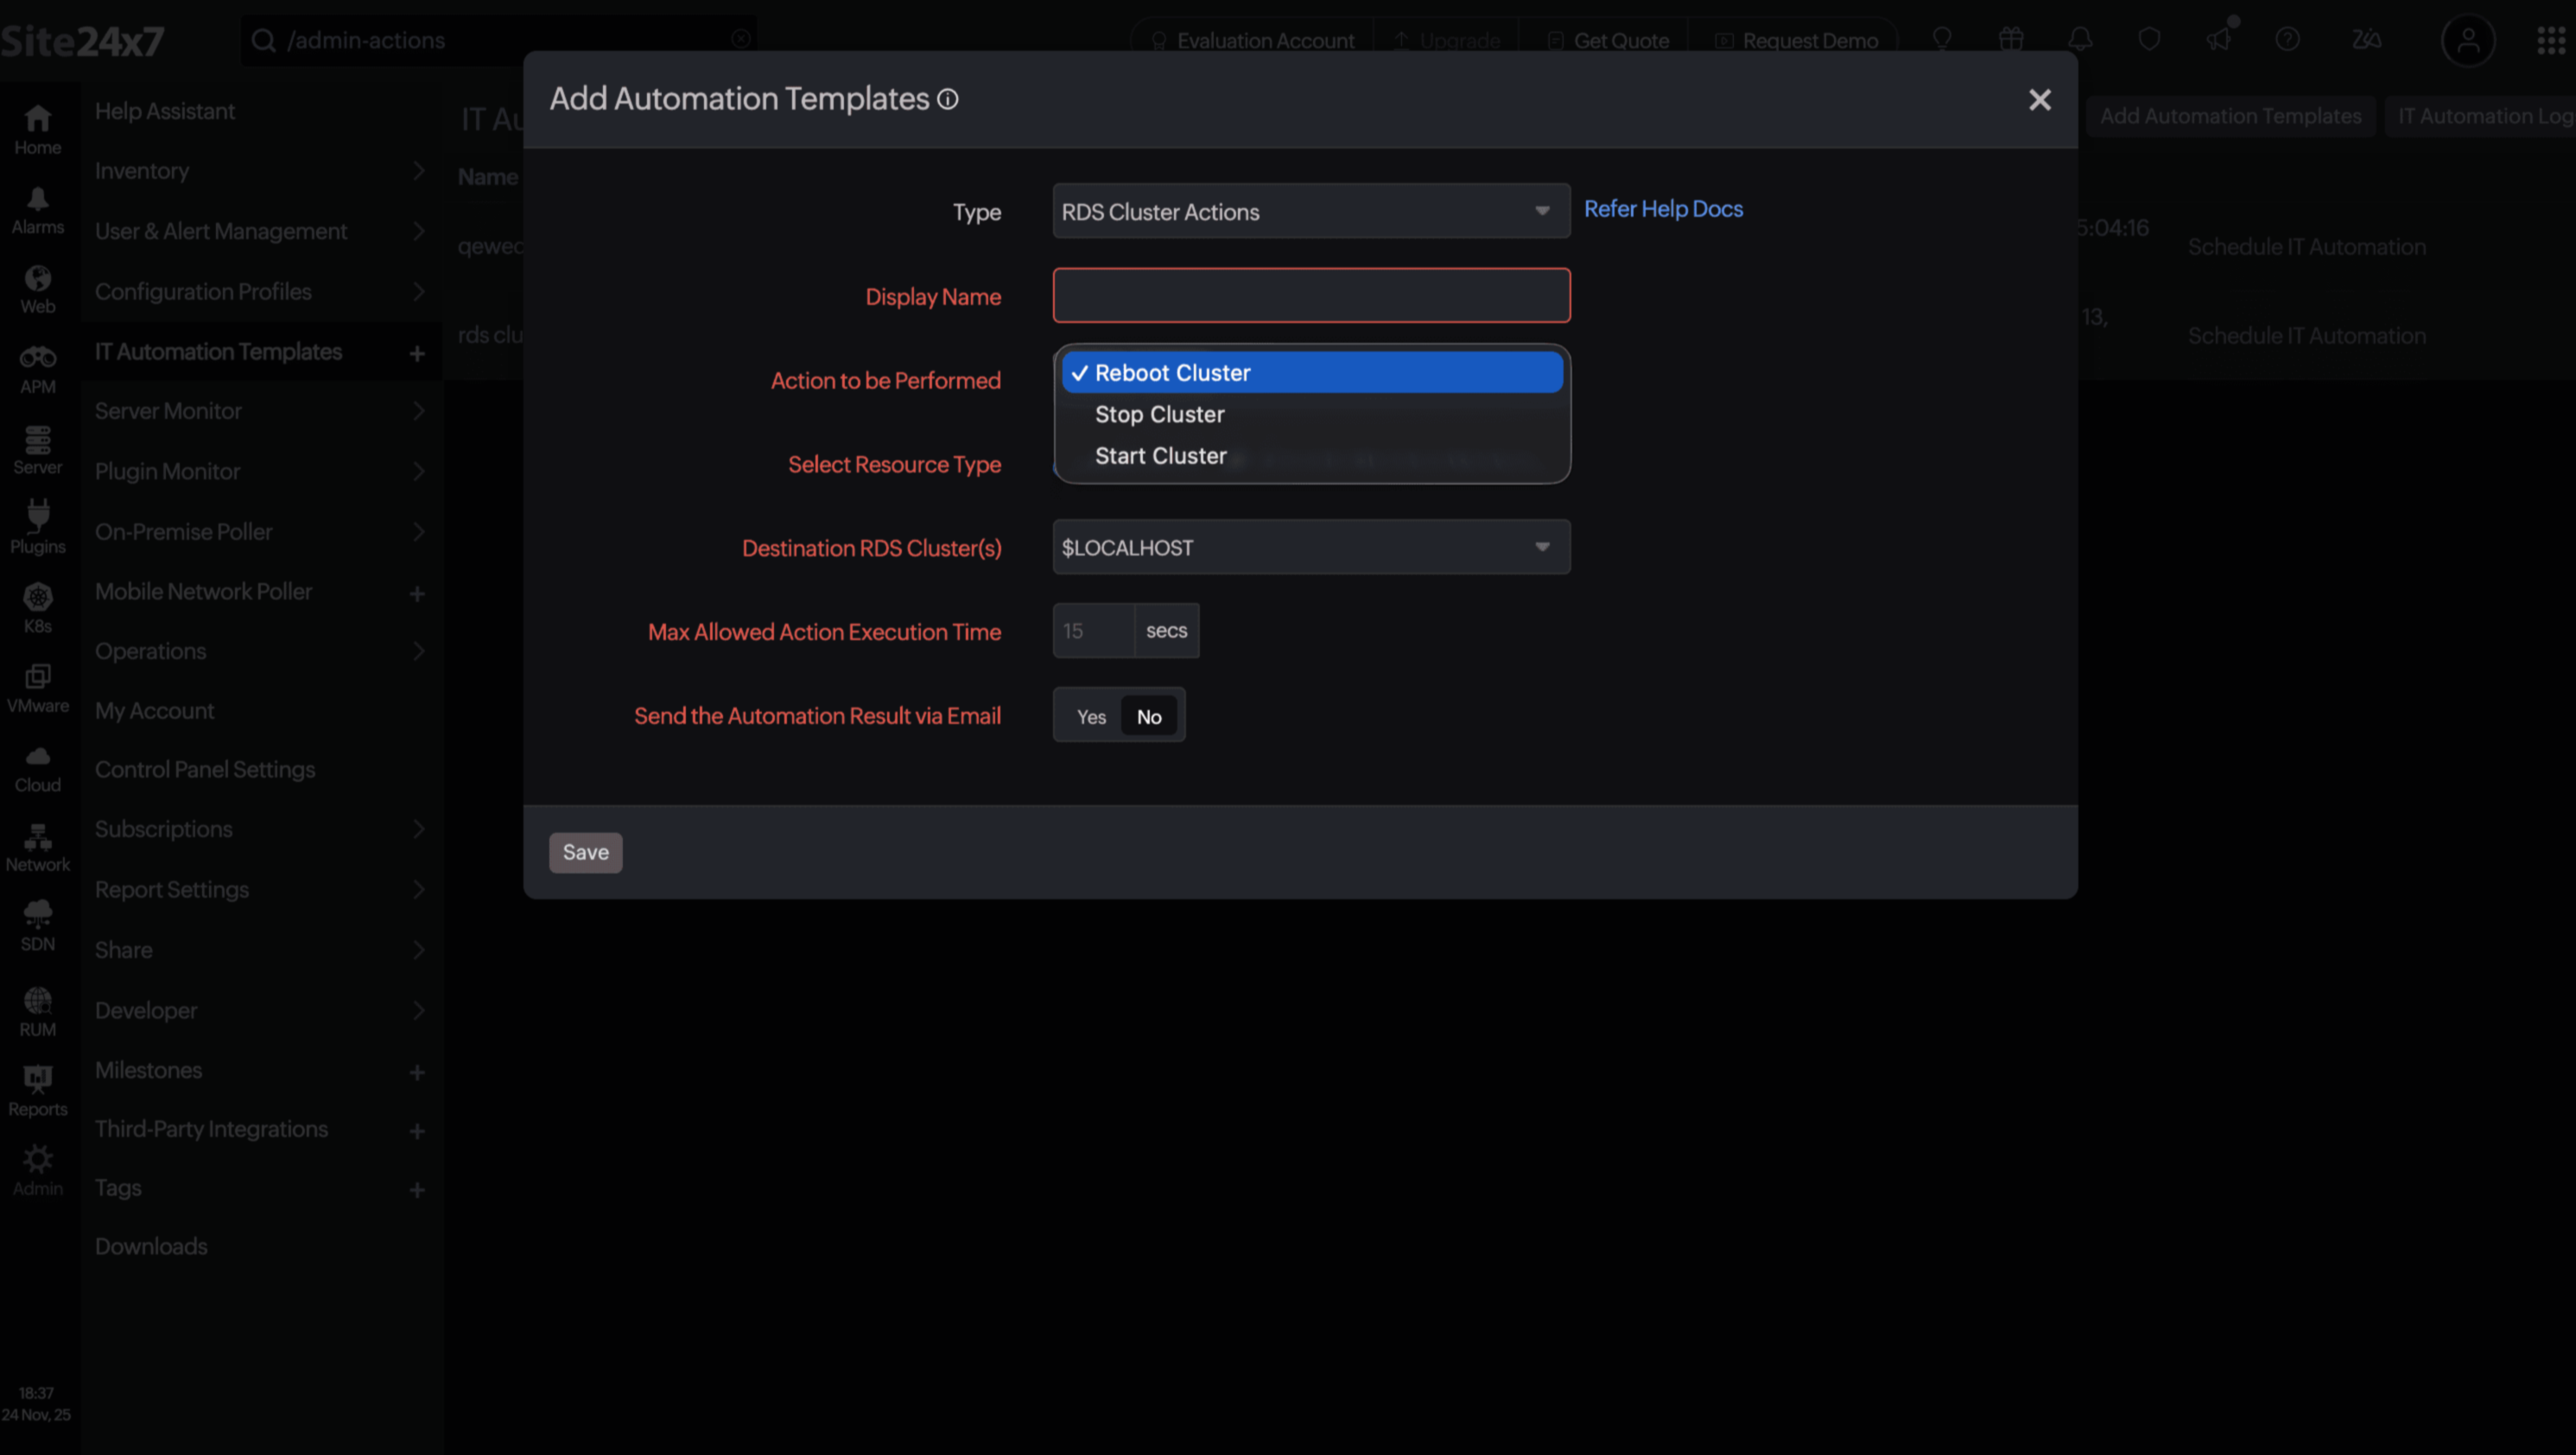Screen dimensions: 2576x1455
Task: Open the APM icon in left rail
Action: [x=38, y=369]
